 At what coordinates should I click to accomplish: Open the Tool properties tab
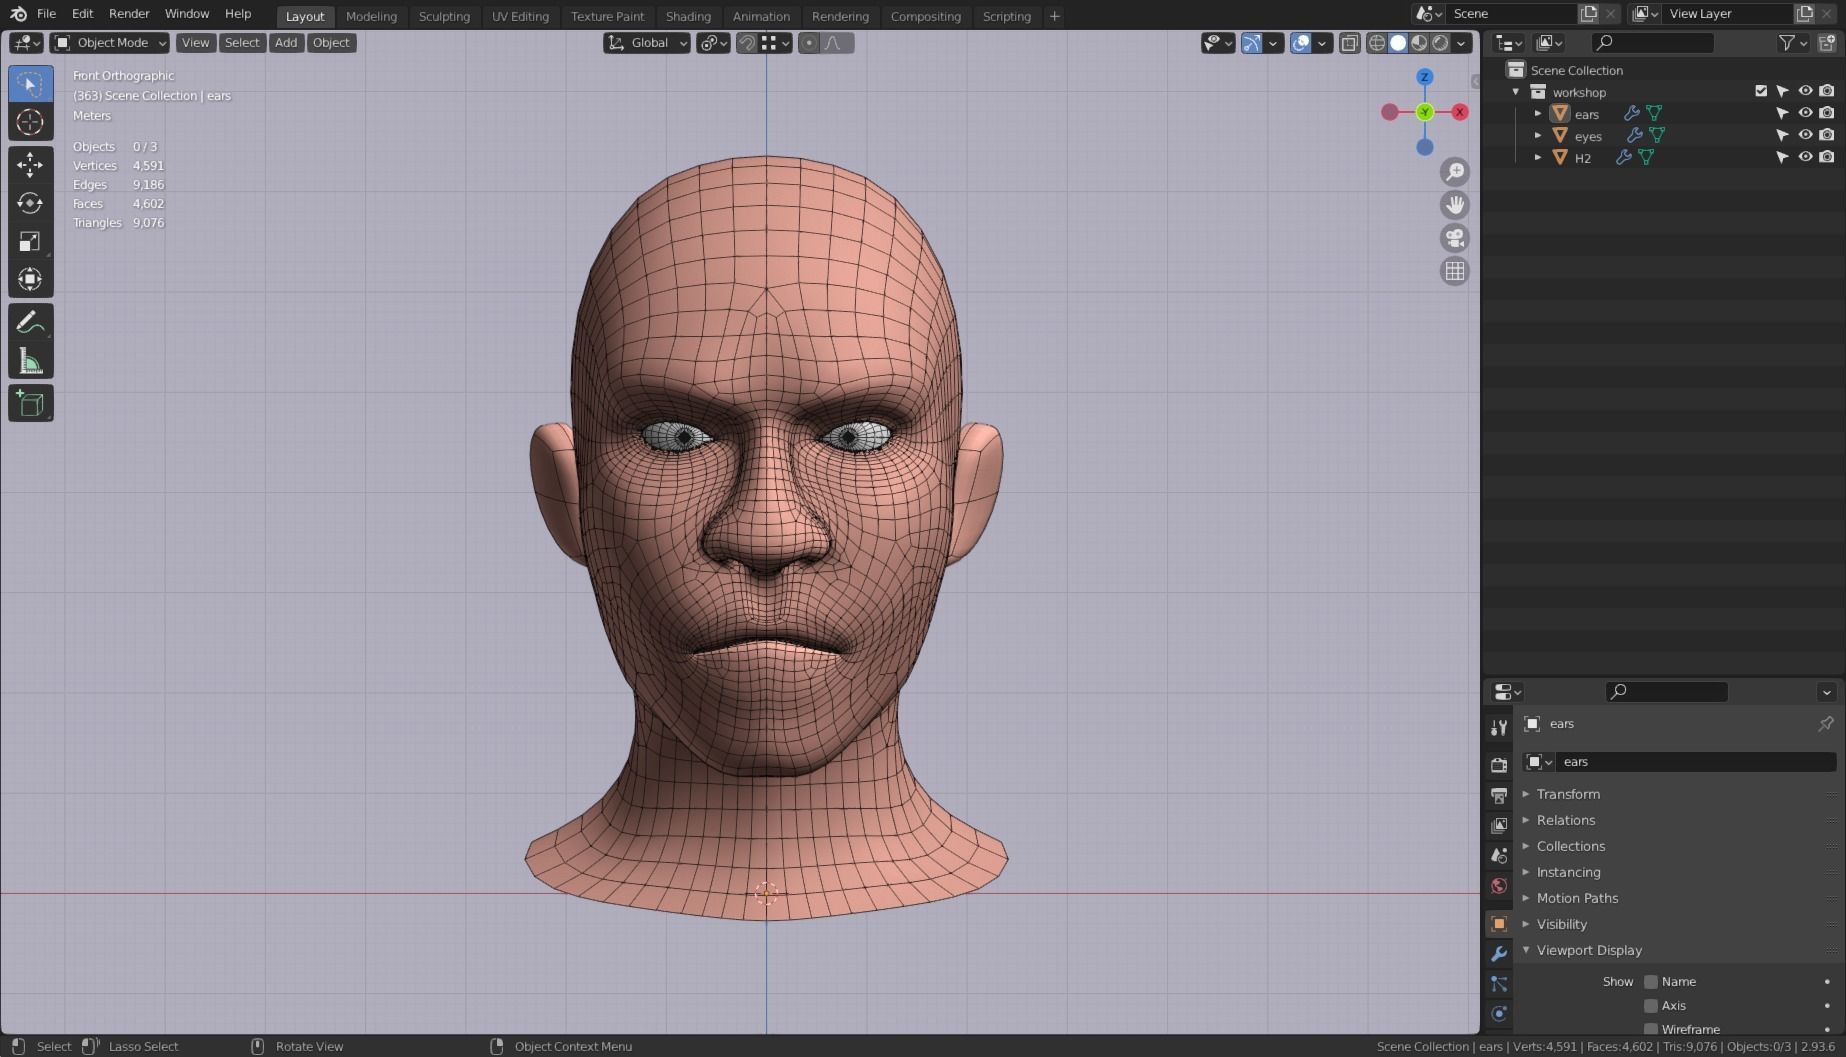pos(1498,727)
